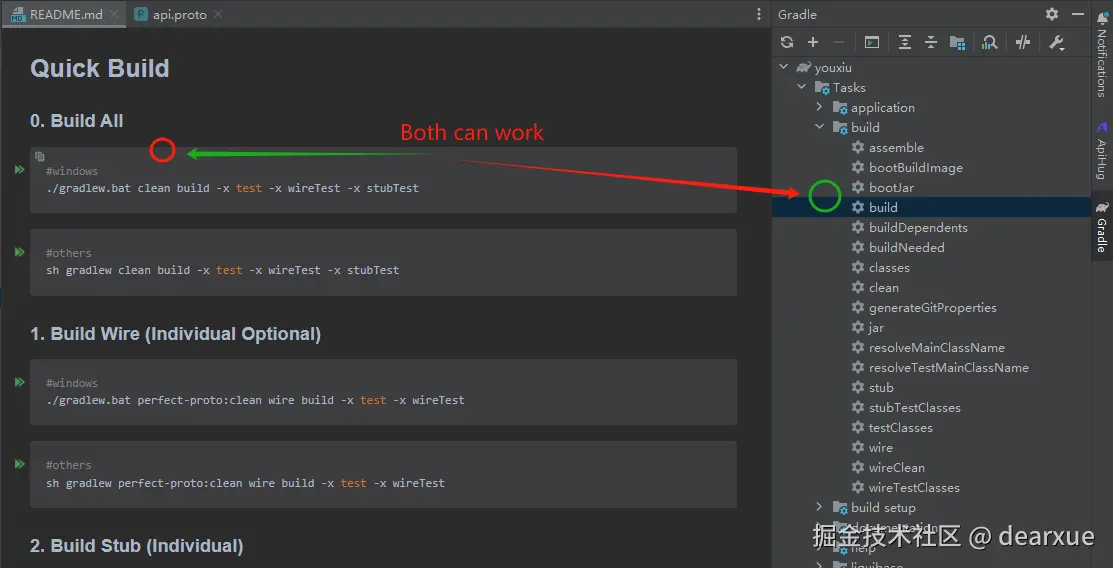The width and height of the screenshot is (1113, 568).
Task: Reload all Gradle projects
Action: (786, 43)
